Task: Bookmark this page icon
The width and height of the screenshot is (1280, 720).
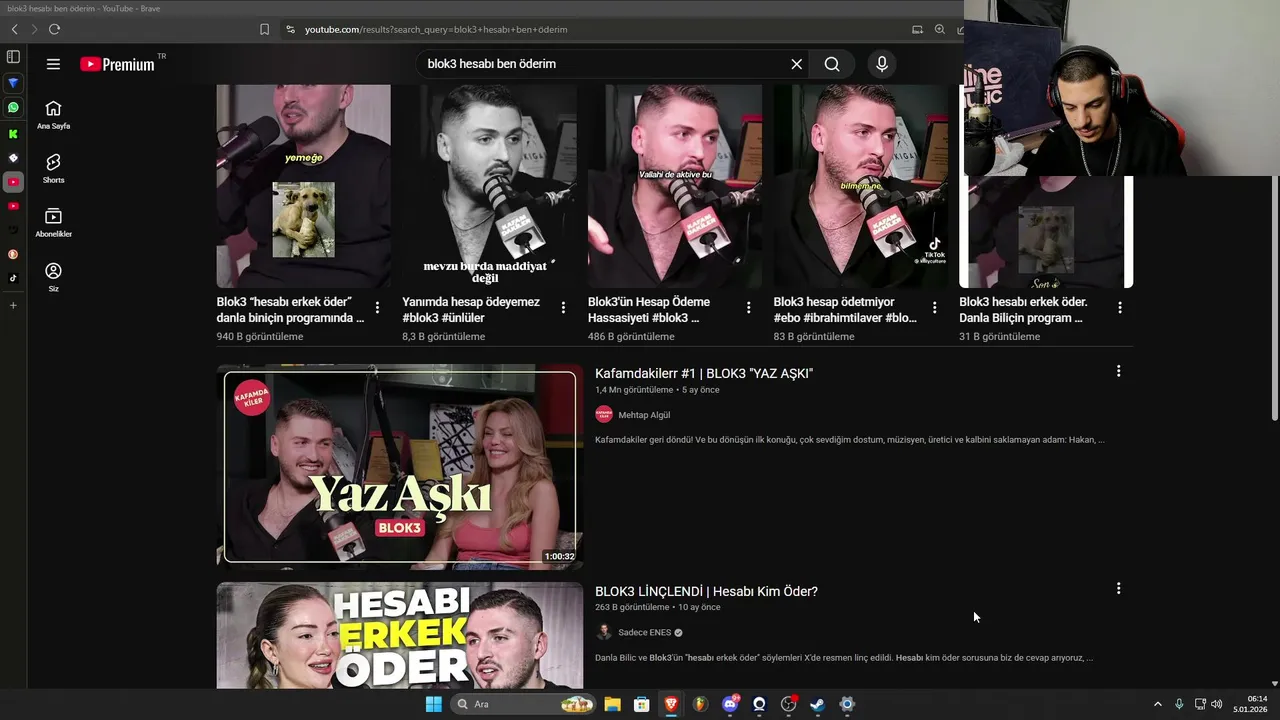Action: (x=264, y=29)
